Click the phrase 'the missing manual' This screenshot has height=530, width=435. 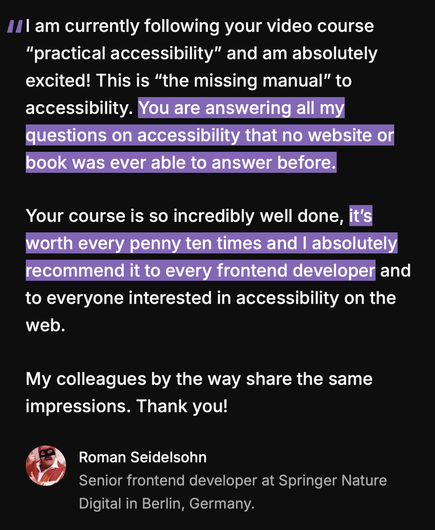pos(243,81)
